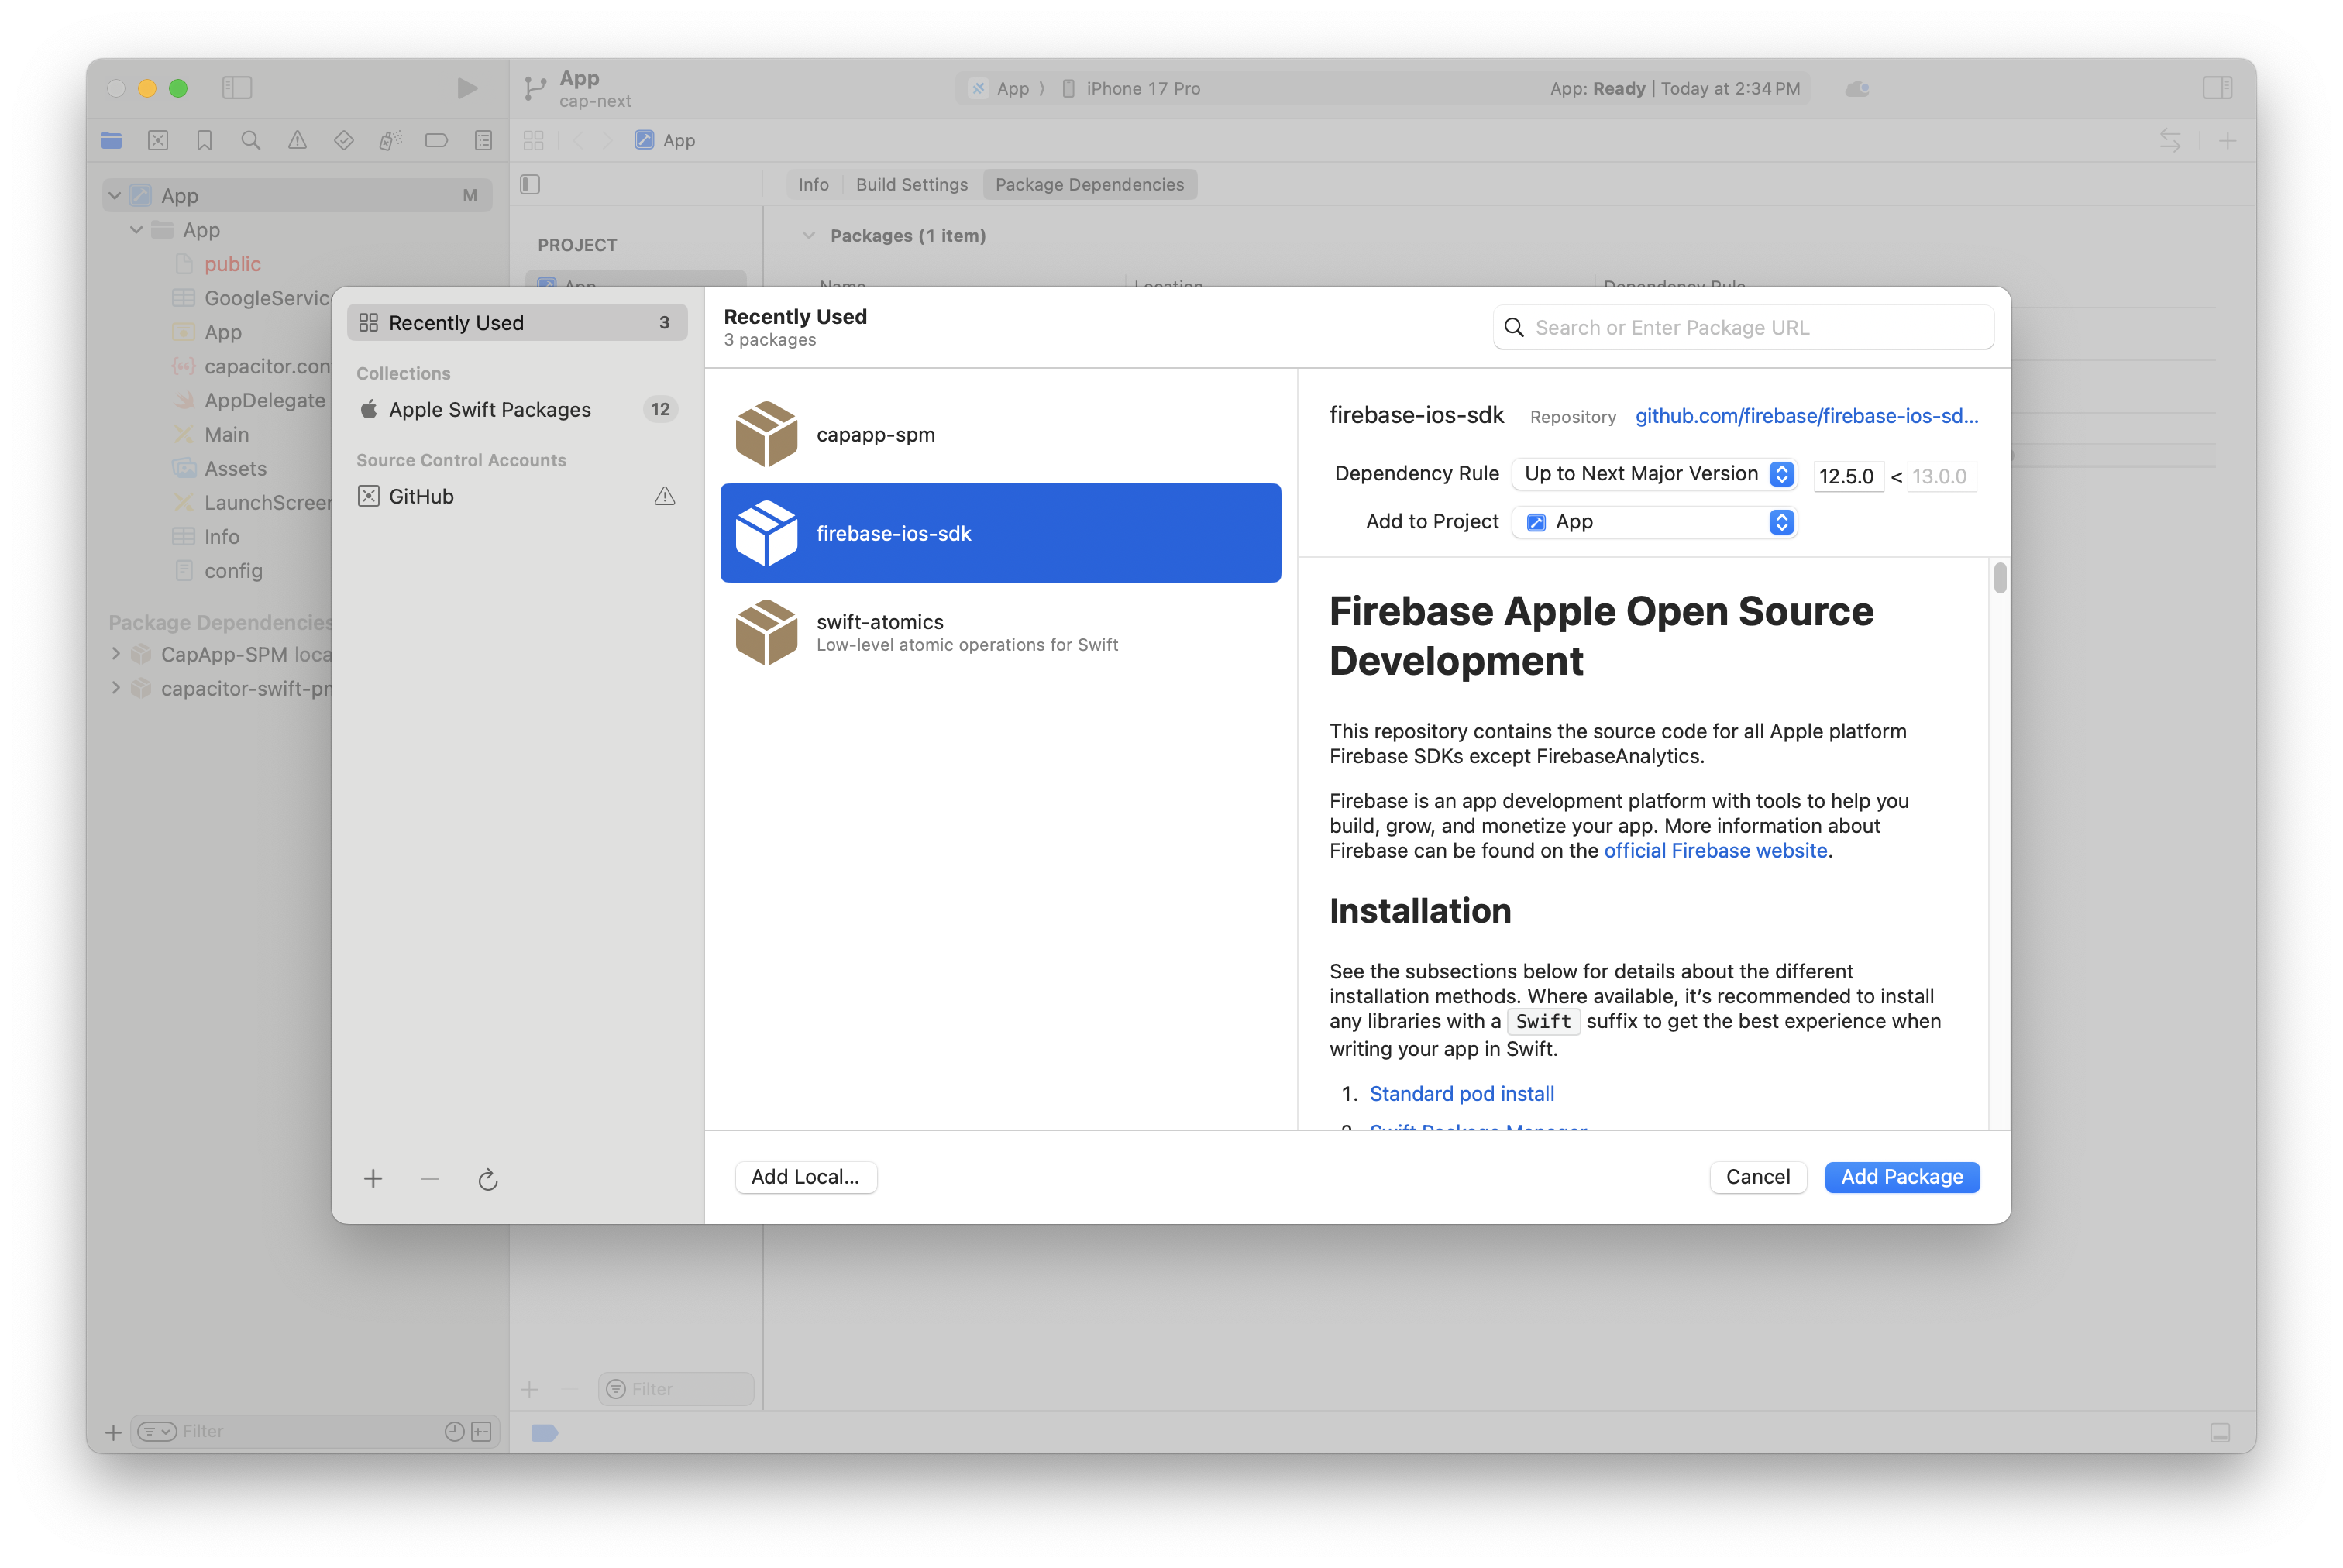Viewport: 2343px width, 1568px height.
Task: Click the plus button to add a collection
Action: tap(373, 1179)
